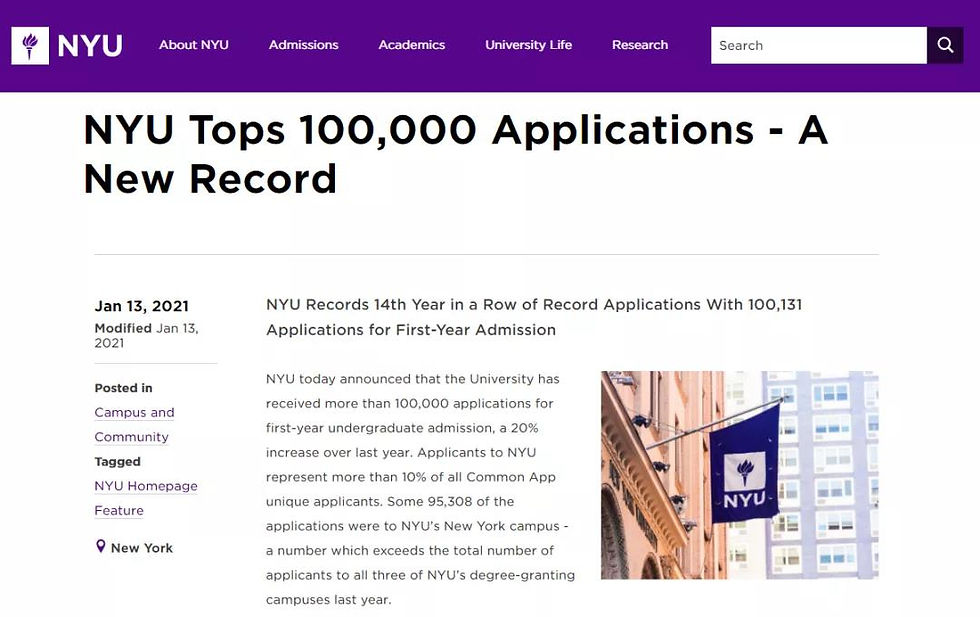Image resolution: width=980 pixels, height=617 pixels.
Task: Click the "Modified Jan 13, 2021" text
Action: click(147, 336)
